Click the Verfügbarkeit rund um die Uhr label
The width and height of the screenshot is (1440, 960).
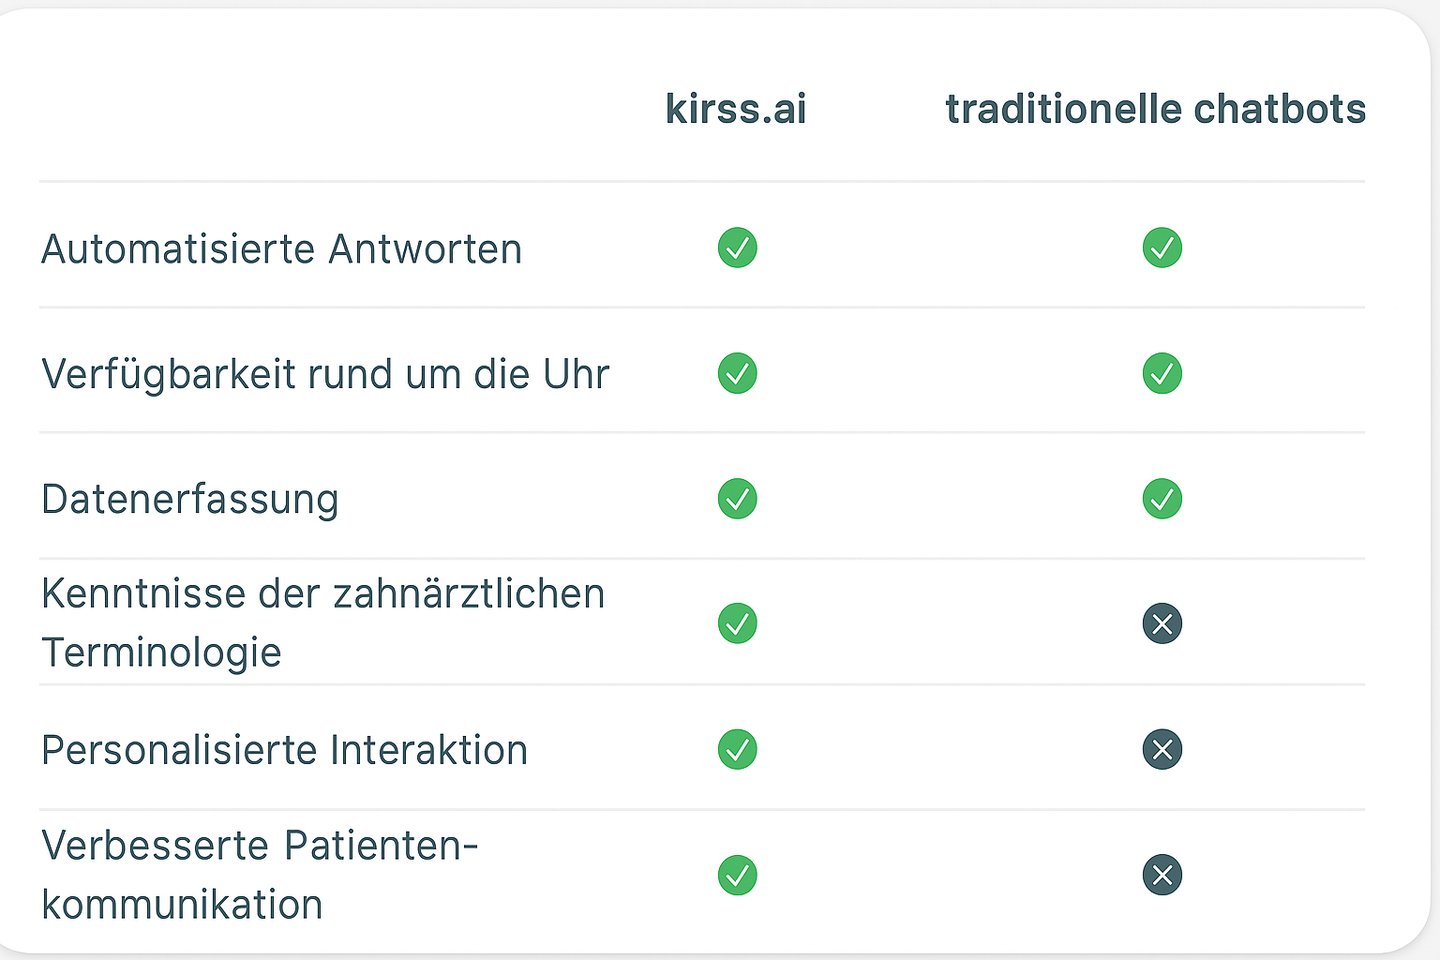(325, 374)
